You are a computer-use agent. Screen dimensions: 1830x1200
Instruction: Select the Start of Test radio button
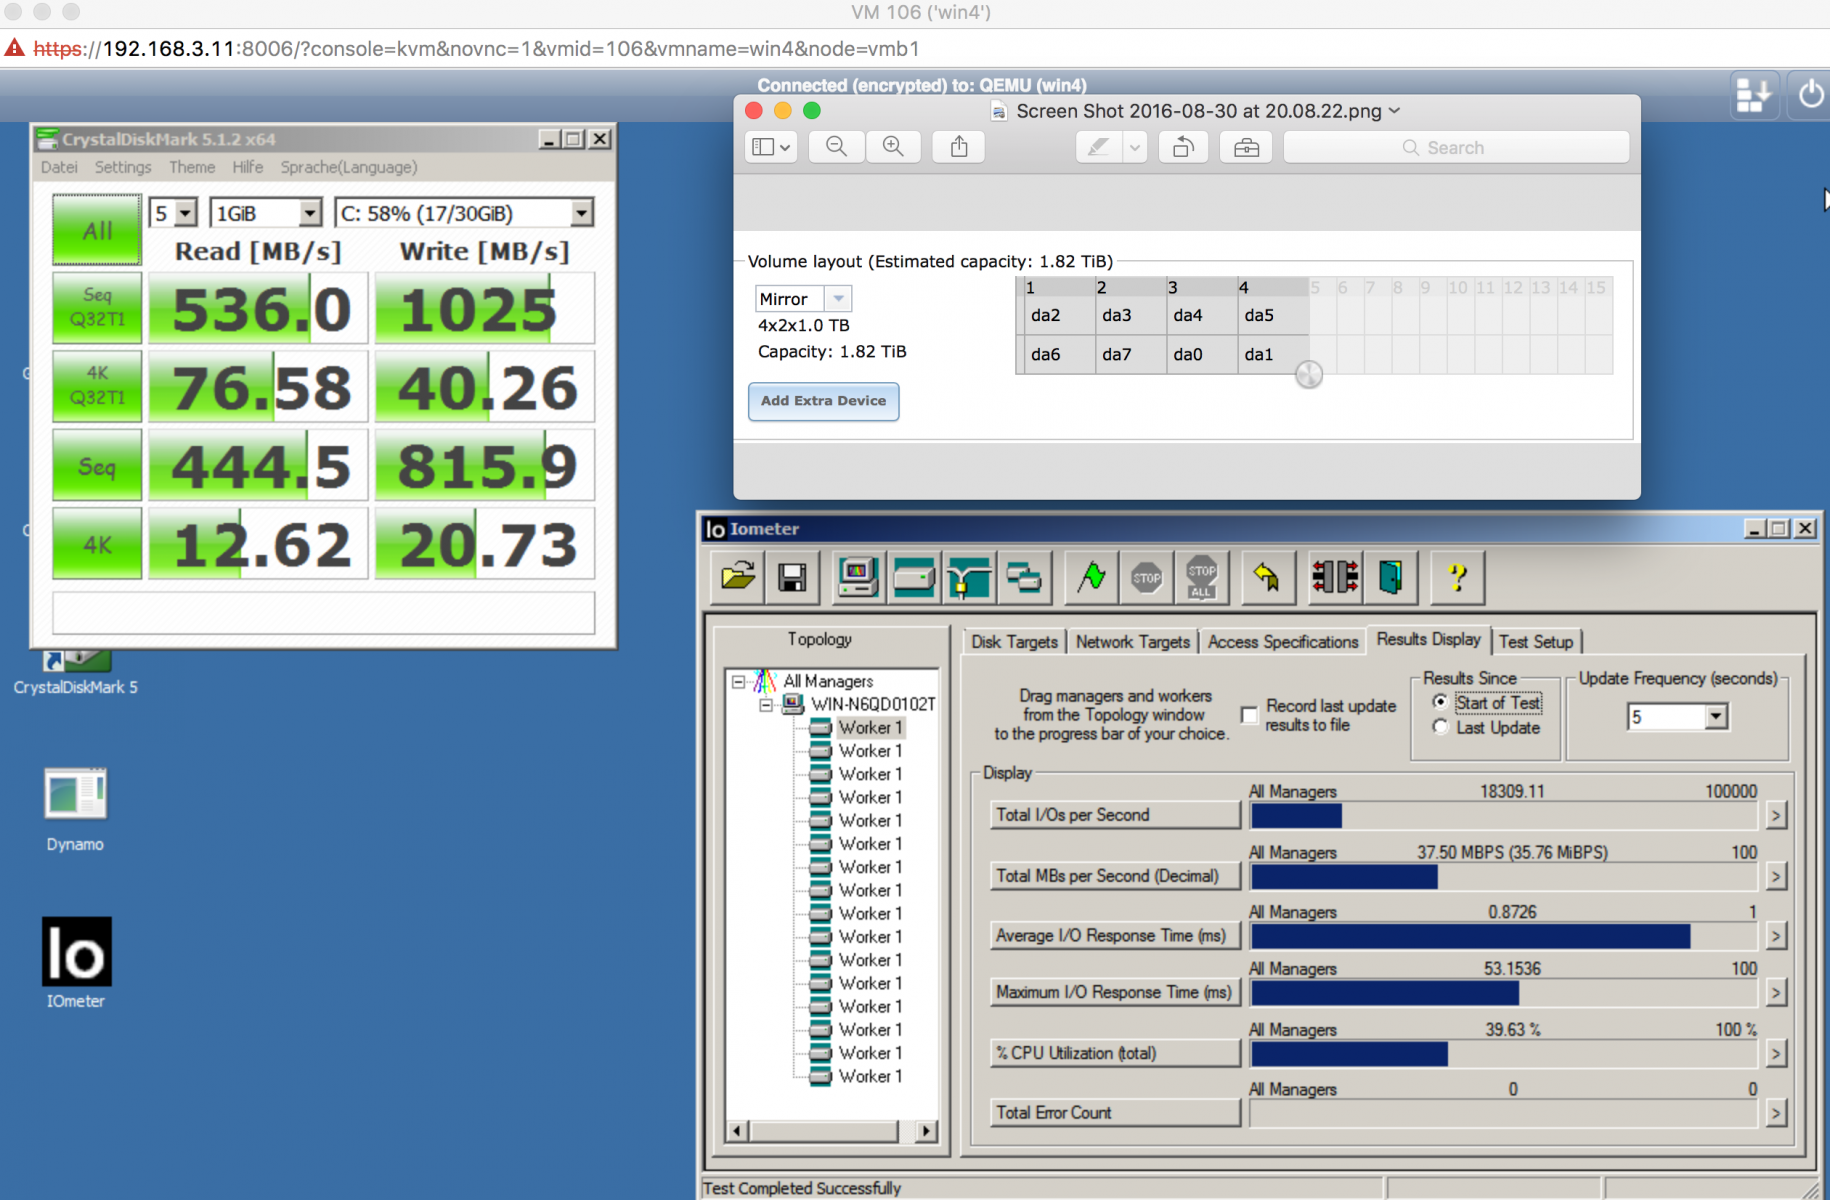point(1440,702)
